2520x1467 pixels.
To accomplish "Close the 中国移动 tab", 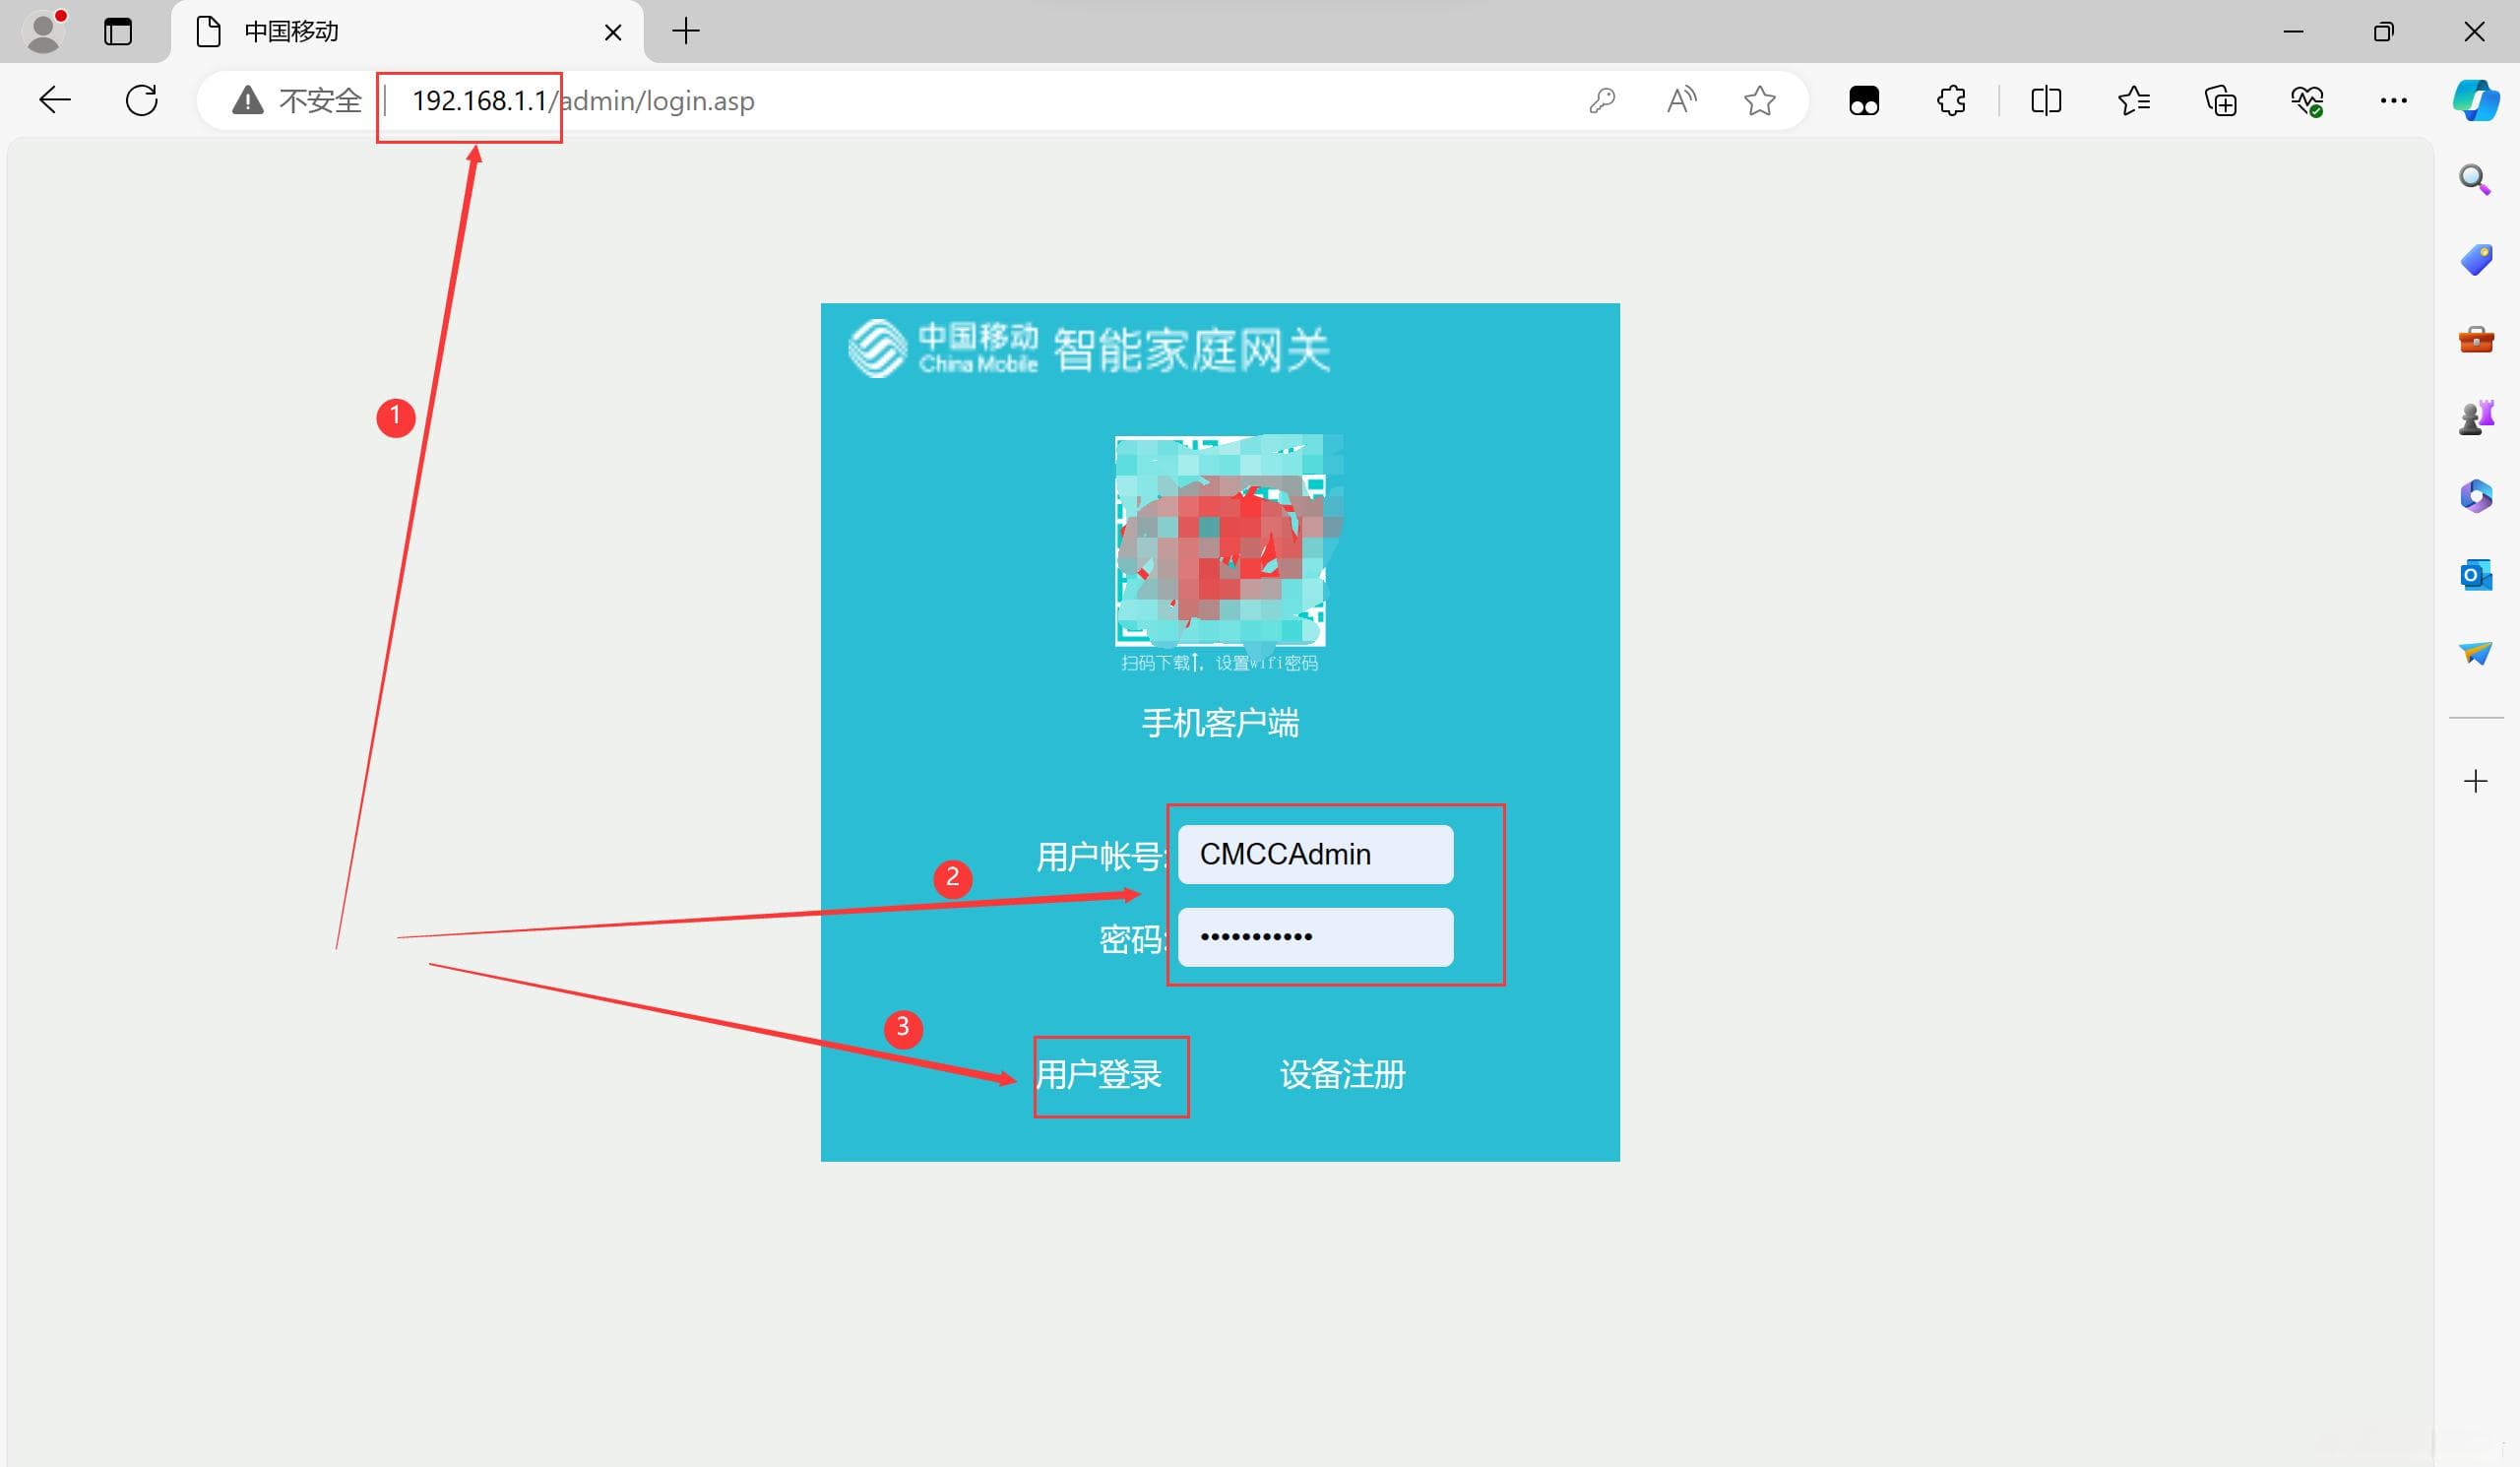I will click(613, 33).
